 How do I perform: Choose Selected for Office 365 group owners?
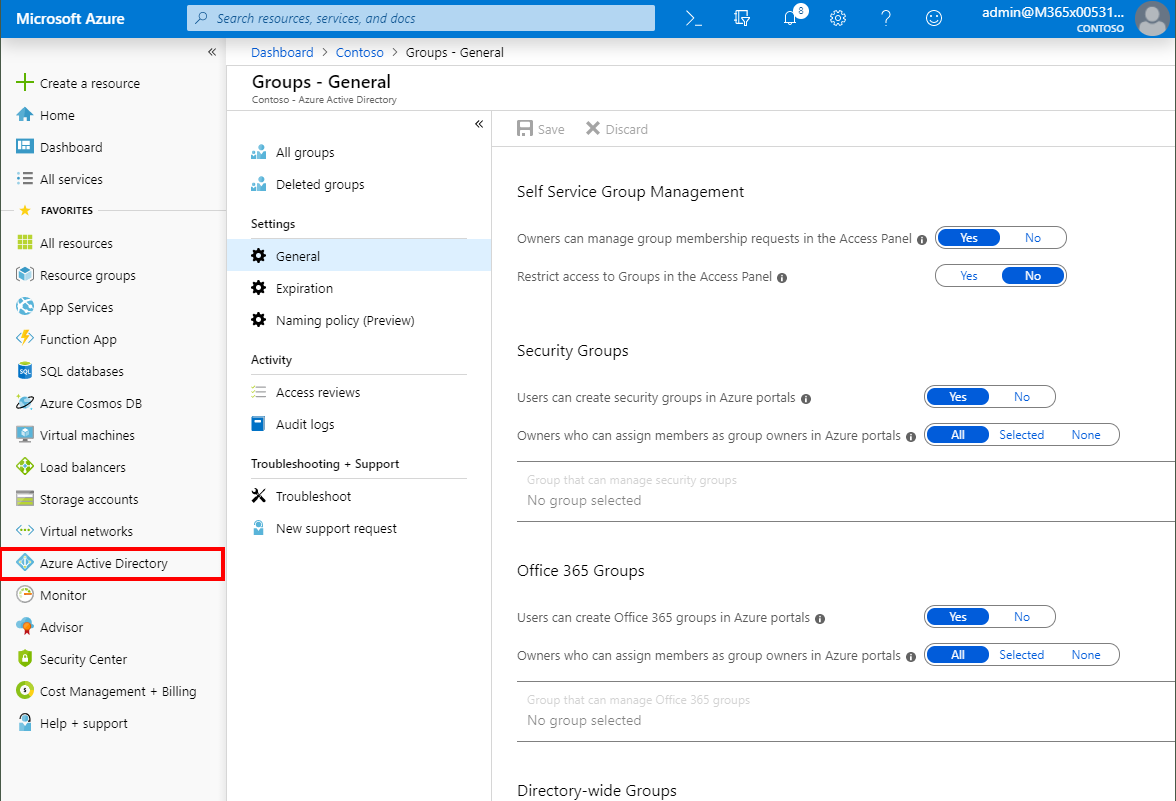pos(1021,655)
